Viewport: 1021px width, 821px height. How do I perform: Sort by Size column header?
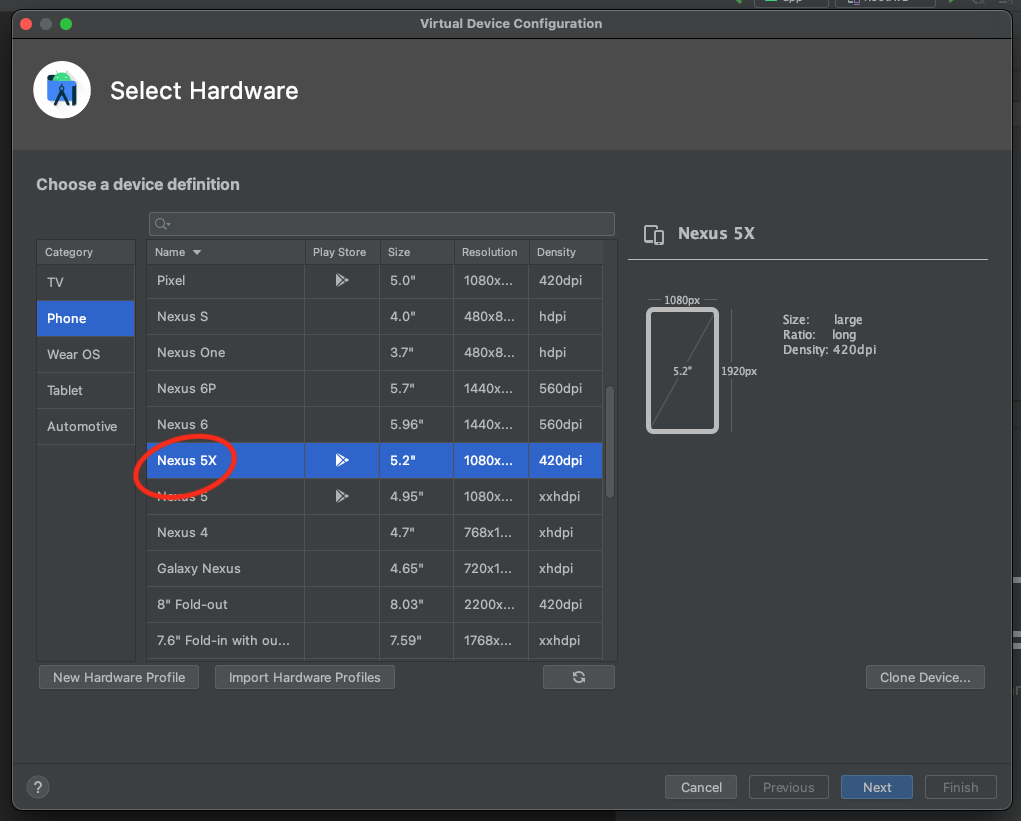tap(417, 252)
